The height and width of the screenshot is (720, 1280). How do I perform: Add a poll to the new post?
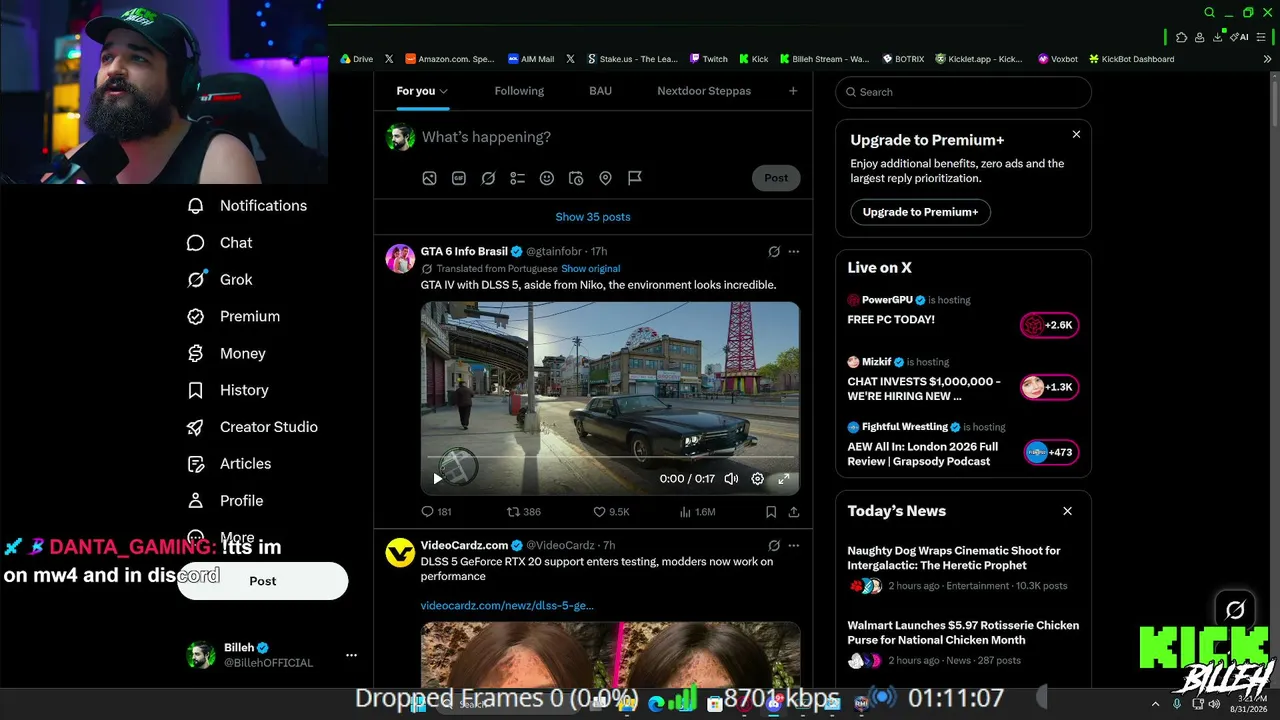click(517, 178)
